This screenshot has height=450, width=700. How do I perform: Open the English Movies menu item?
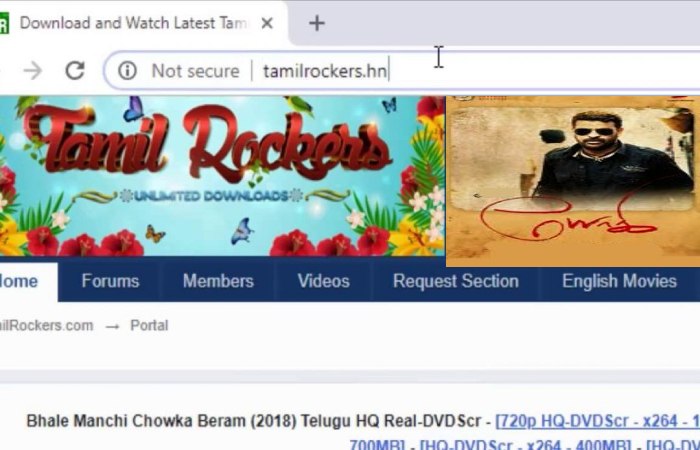[x=620, y=281]
